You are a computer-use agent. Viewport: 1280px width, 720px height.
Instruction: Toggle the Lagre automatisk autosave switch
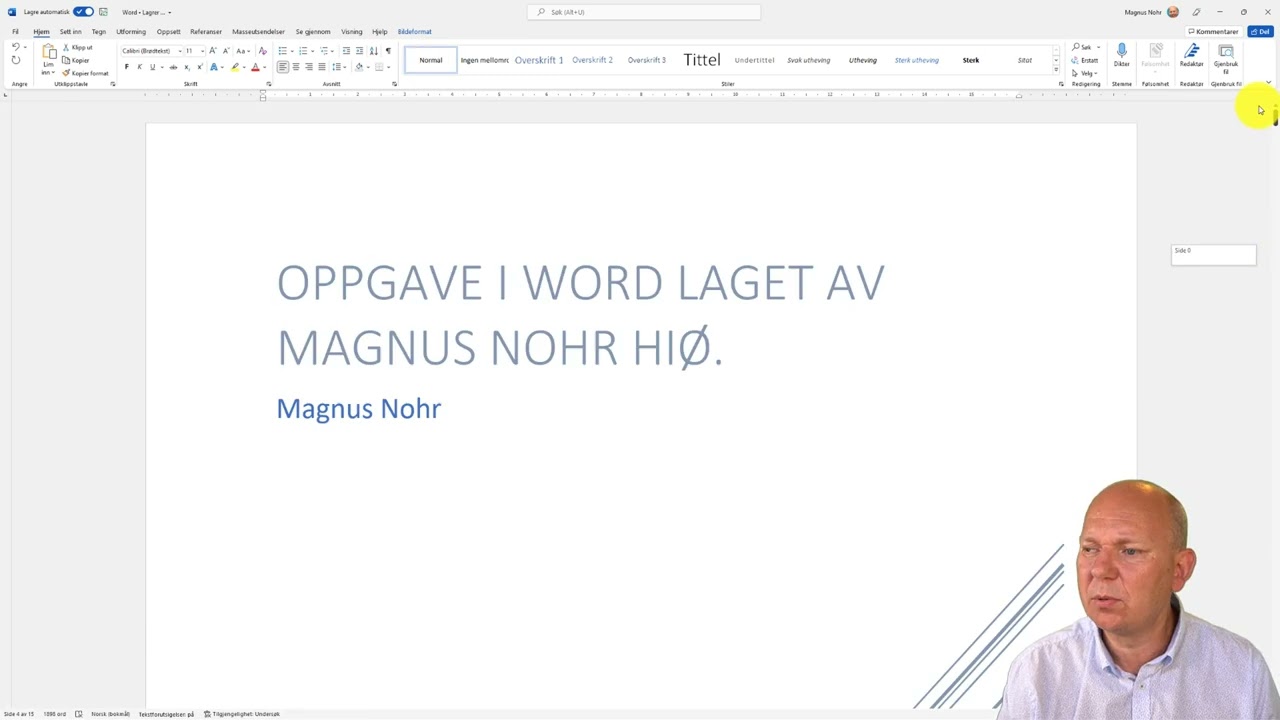(84, 12)
